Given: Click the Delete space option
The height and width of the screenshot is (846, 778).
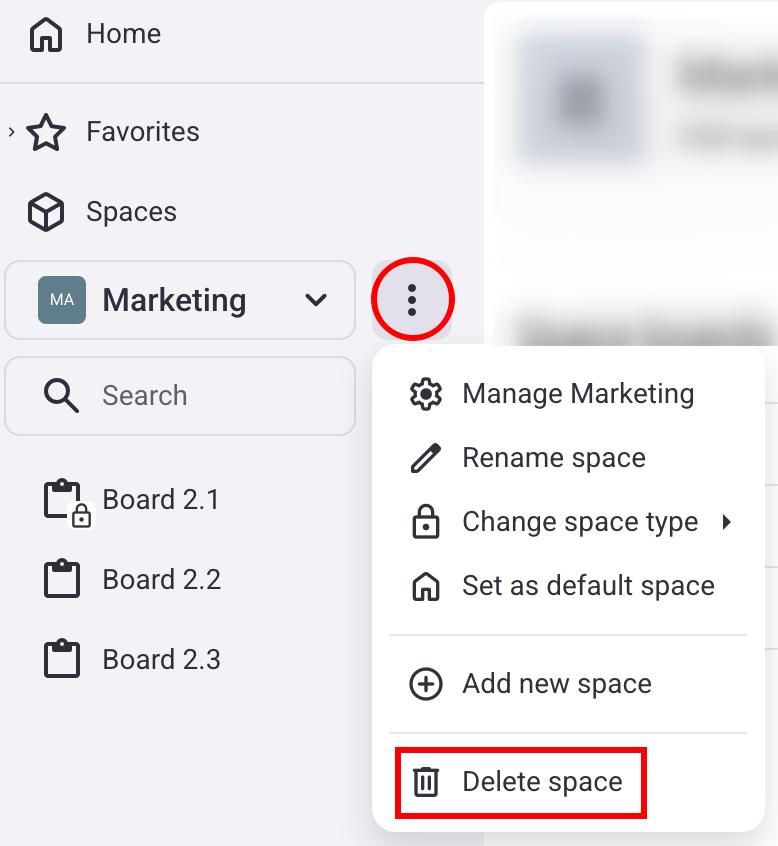Looking at the screenshot, I should coord(541,782).
